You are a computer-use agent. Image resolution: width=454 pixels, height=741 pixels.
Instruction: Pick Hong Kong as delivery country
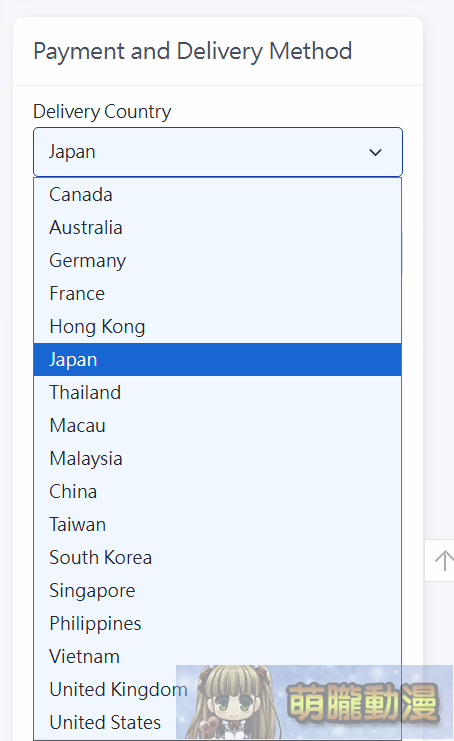coord(217,327)
